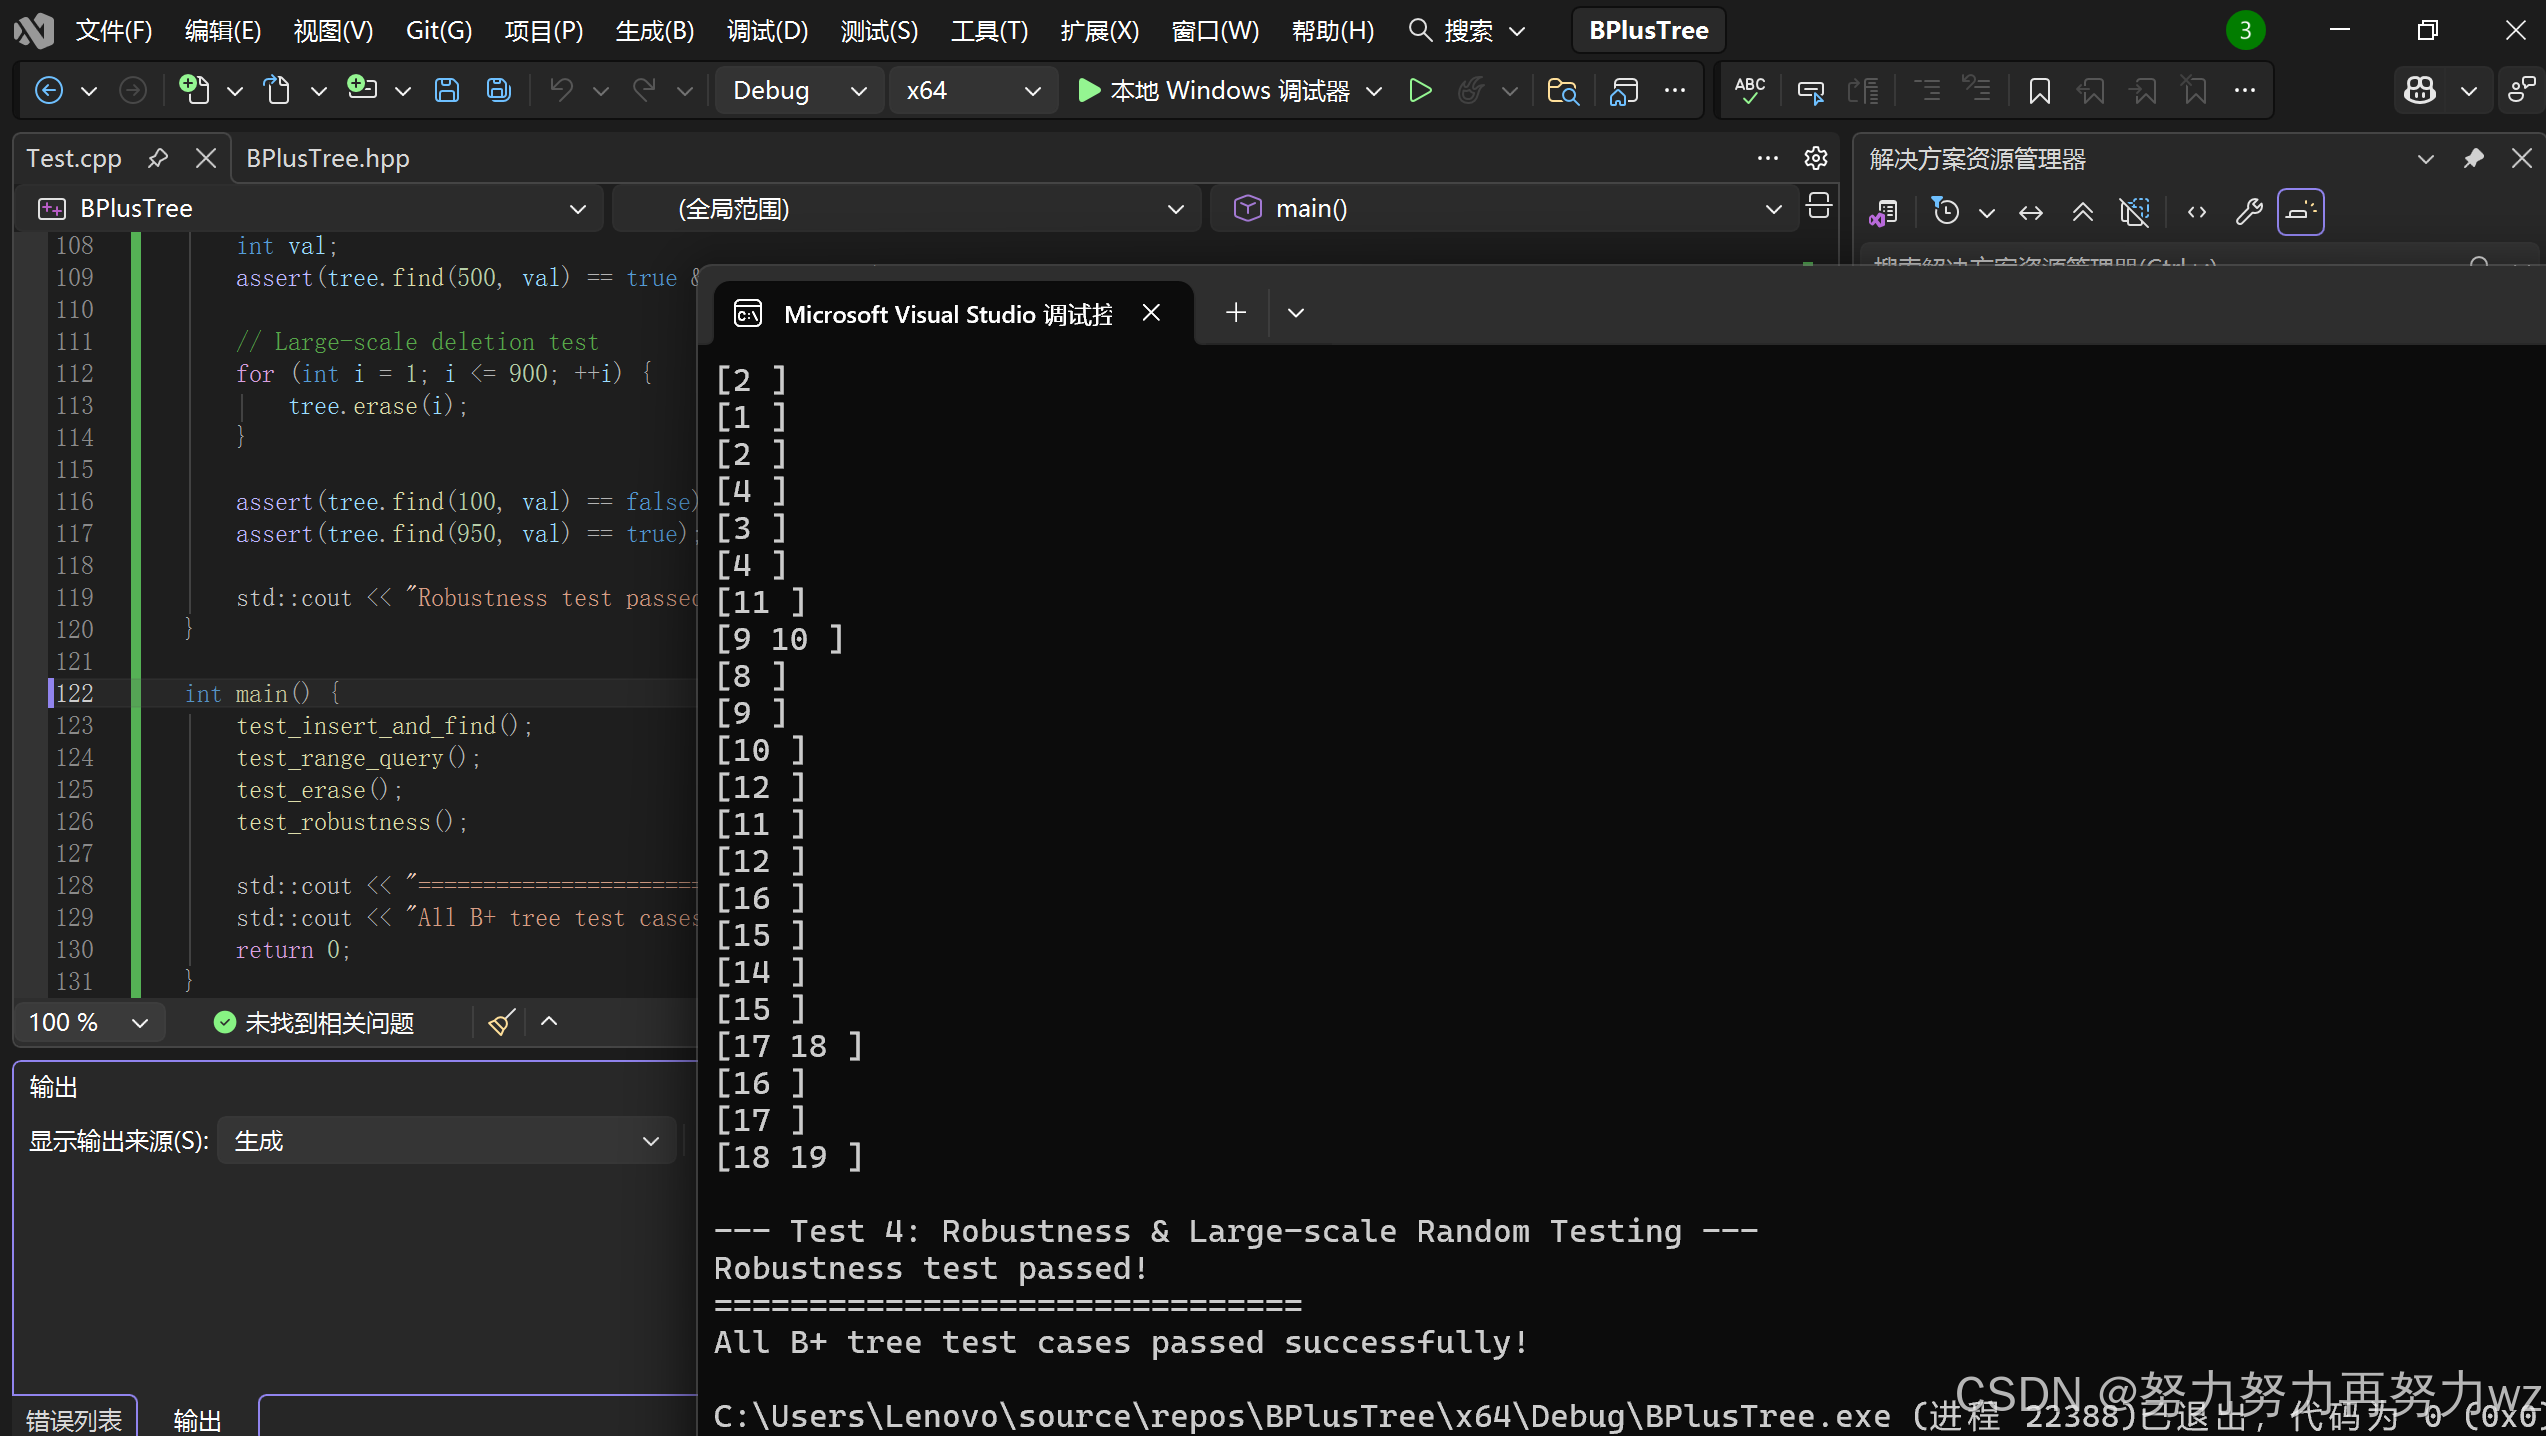Open new console tab with plus button

1235,313
